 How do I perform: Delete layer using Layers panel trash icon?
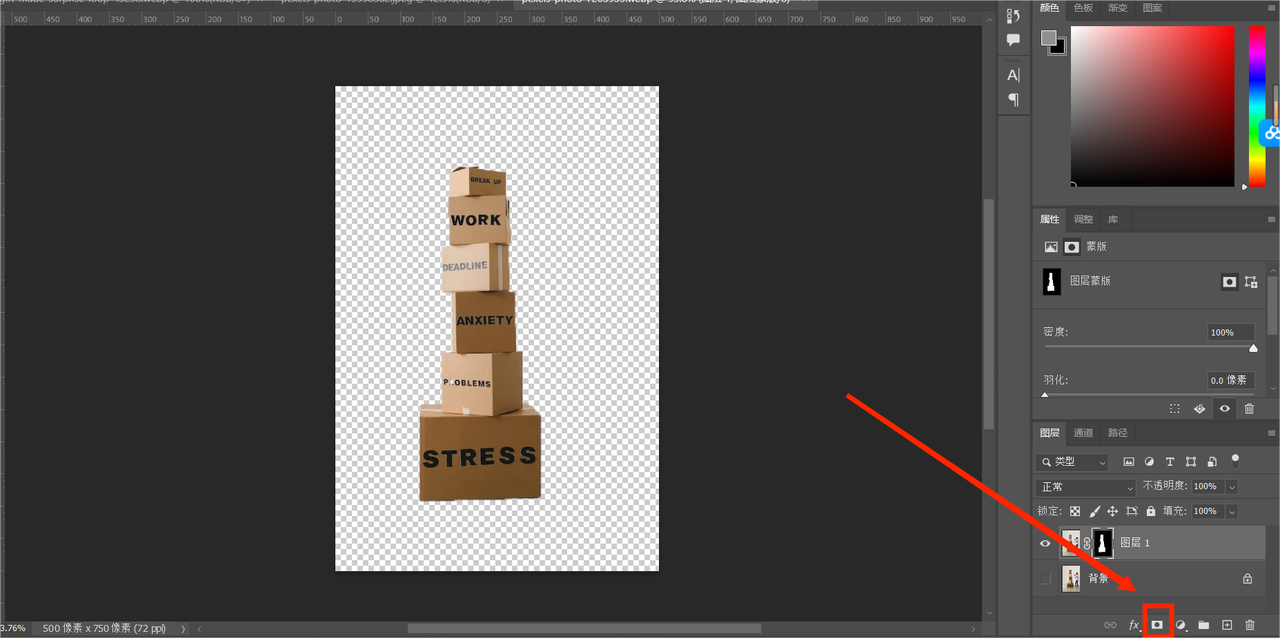pyautogui.click(x=1250, y=625)
